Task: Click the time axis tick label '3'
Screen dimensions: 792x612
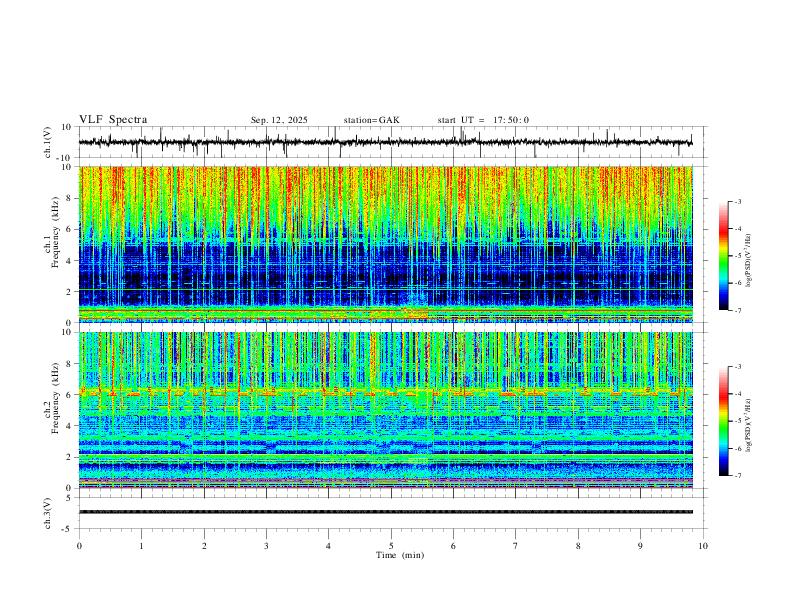Action: tap(266, 546)
